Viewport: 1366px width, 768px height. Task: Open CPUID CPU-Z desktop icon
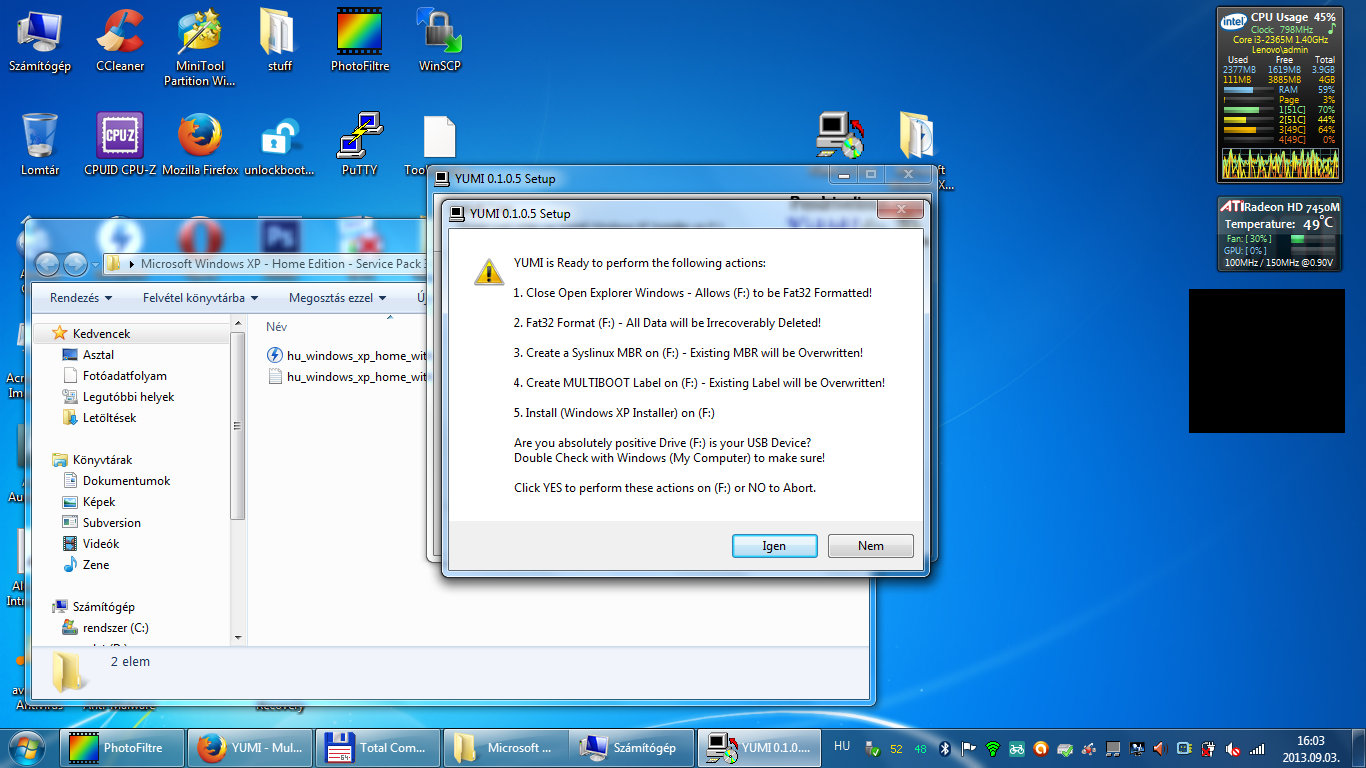[120, 143]
